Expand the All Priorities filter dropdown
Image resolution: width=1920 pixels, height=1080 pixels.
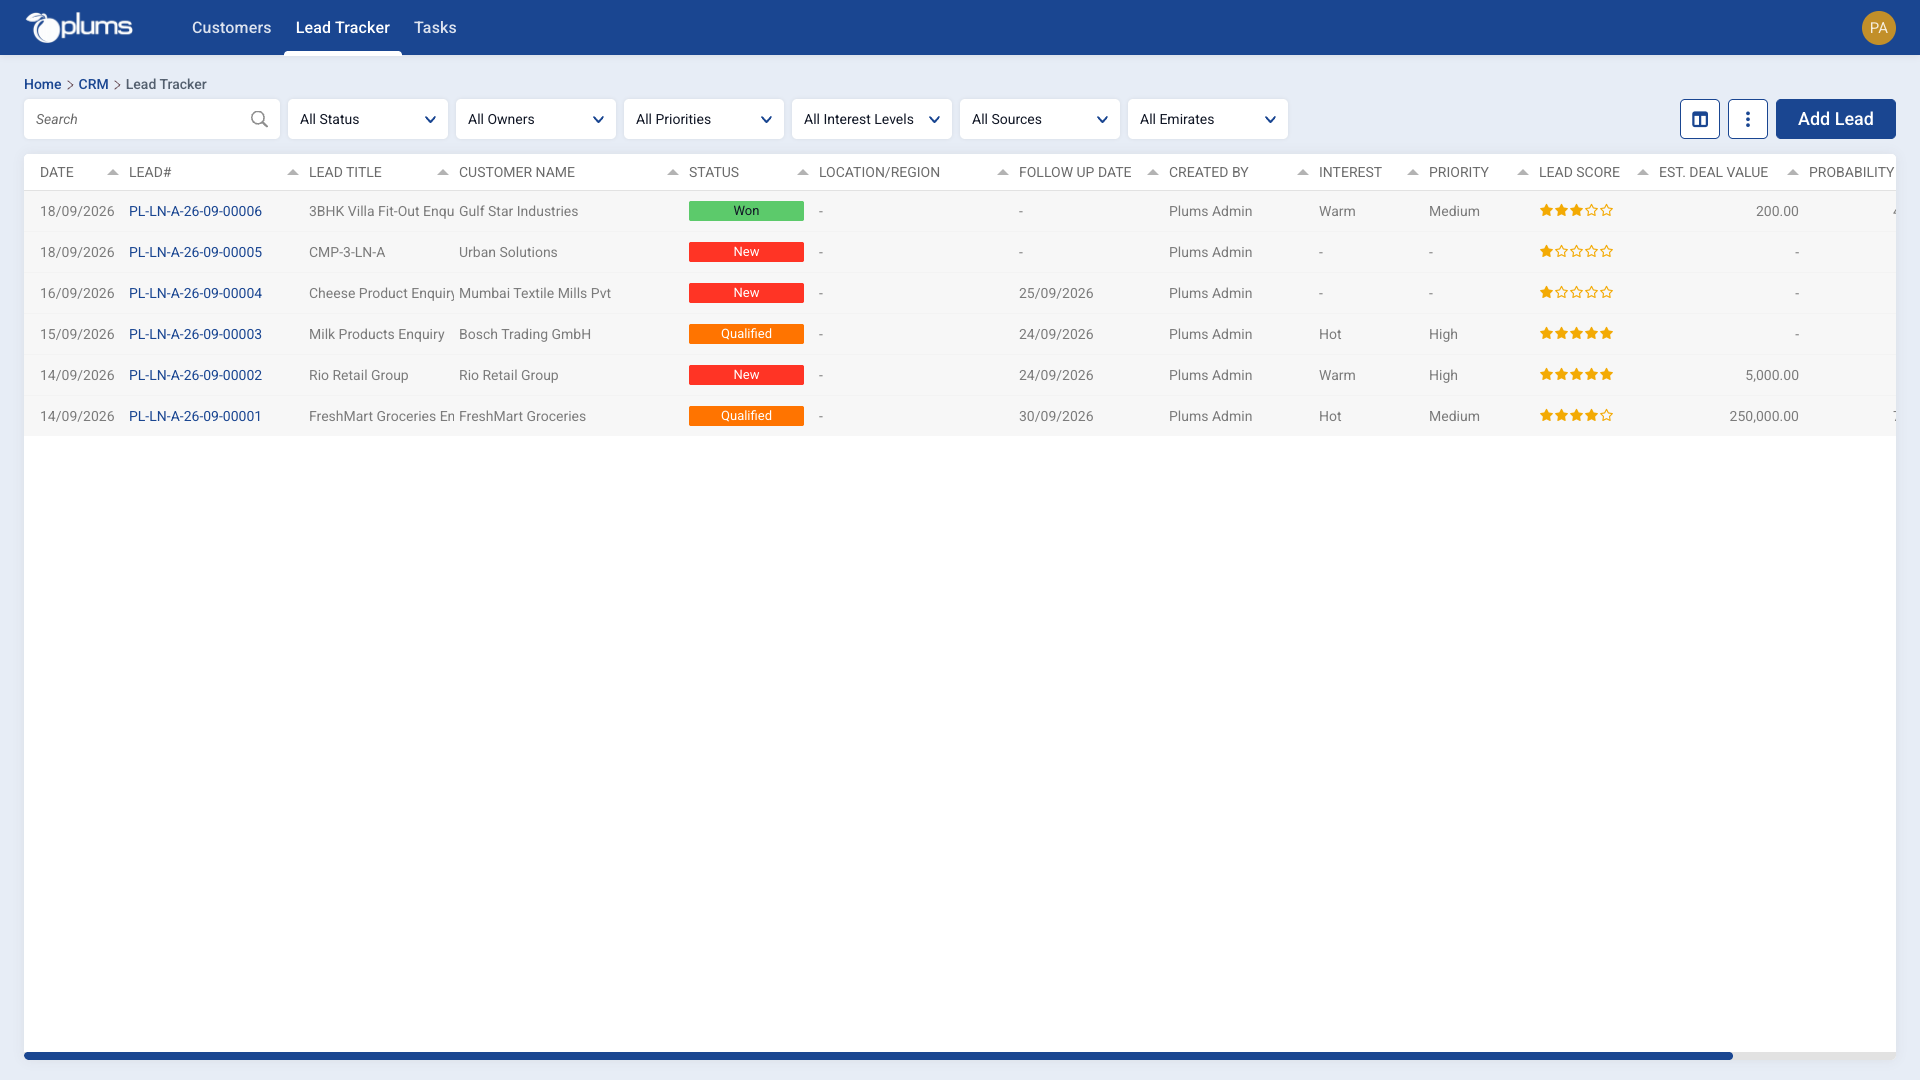point(704,119)
